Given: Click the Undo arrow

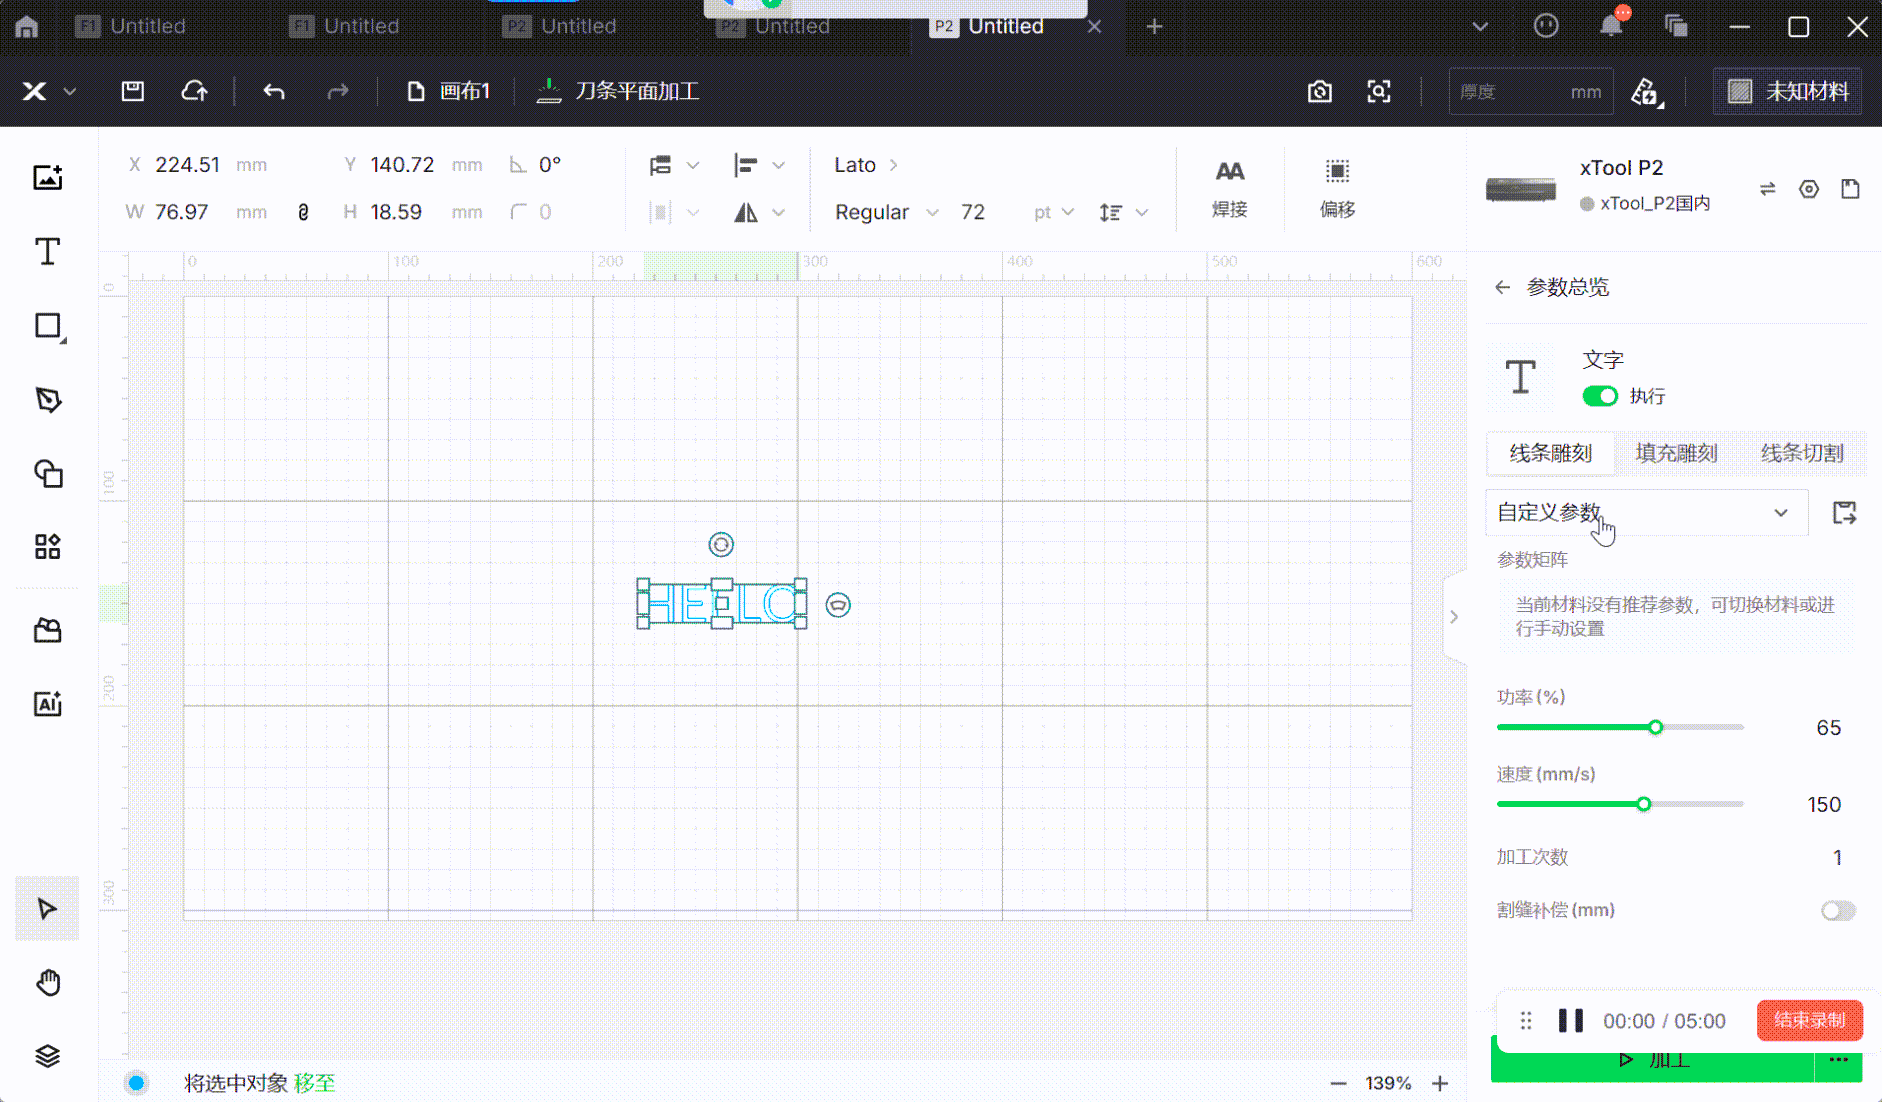Looking at the screenshot, I should coord(274,92).
